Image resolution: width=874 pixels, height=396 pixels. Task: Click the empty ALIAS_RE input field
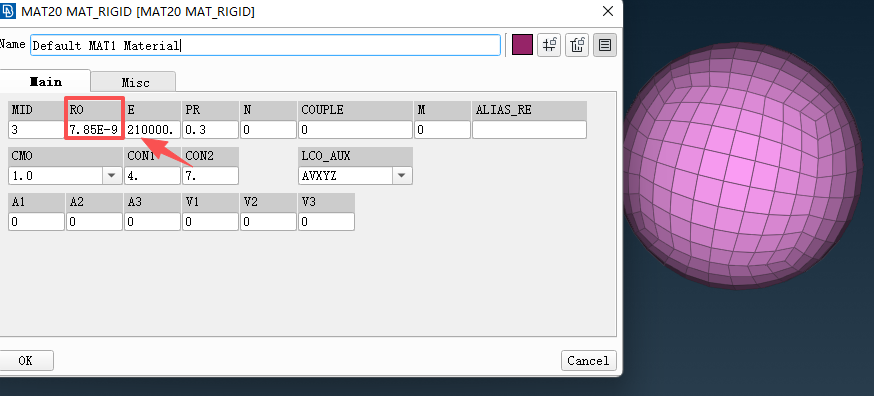530,130
